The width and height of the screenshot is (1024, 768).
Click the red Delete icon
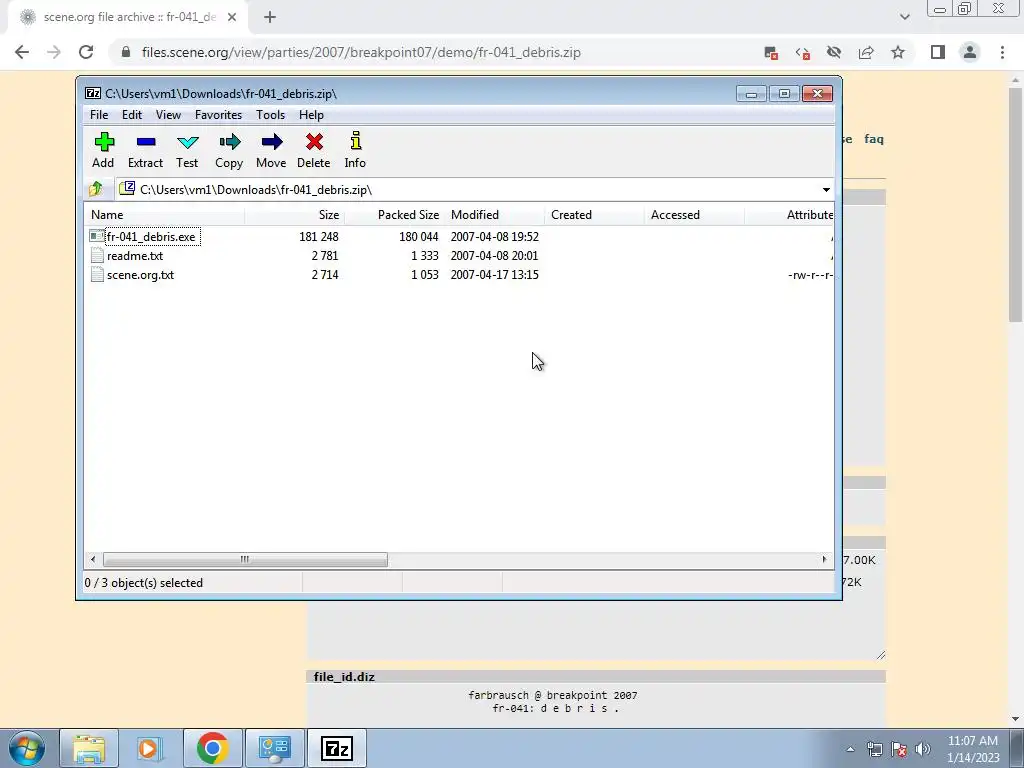coord(314,142)
